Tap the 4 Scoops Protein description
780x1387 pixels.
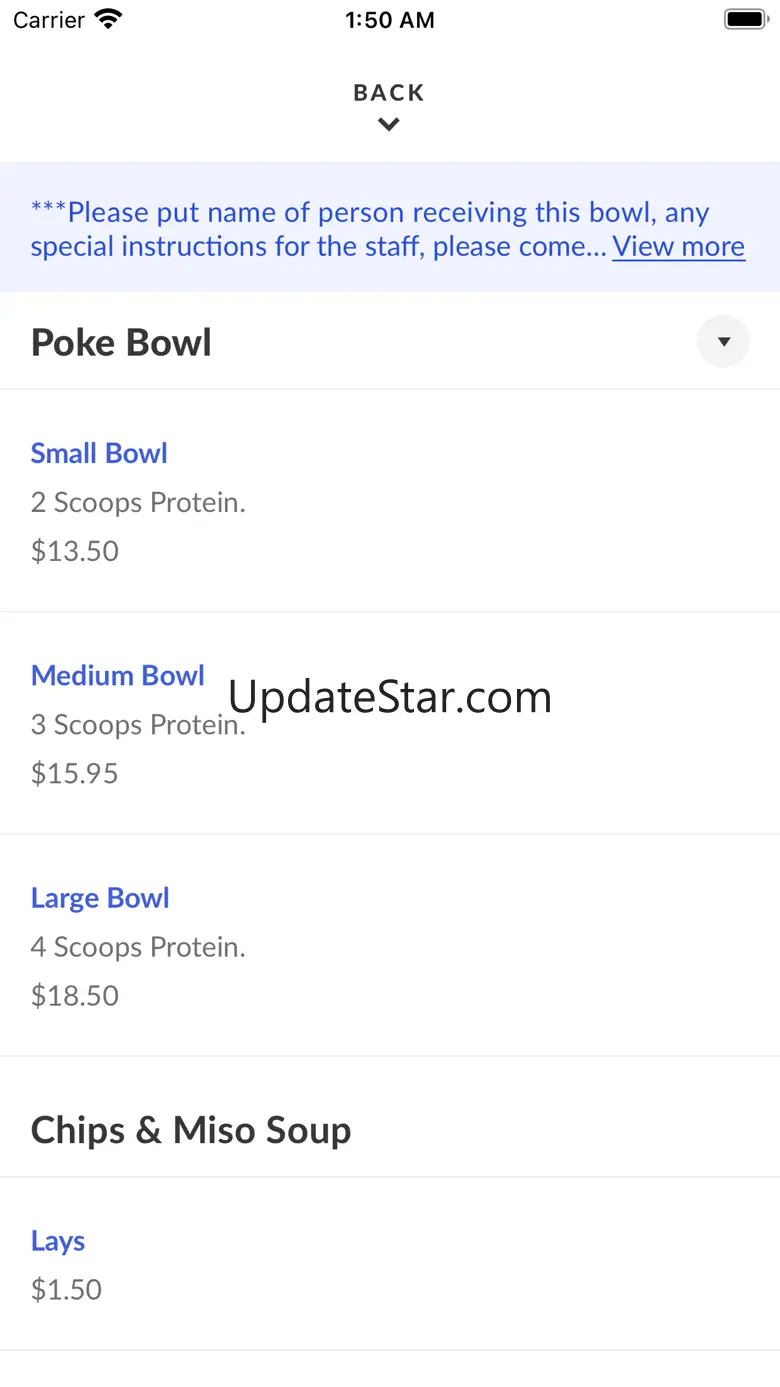click(138, 946)
